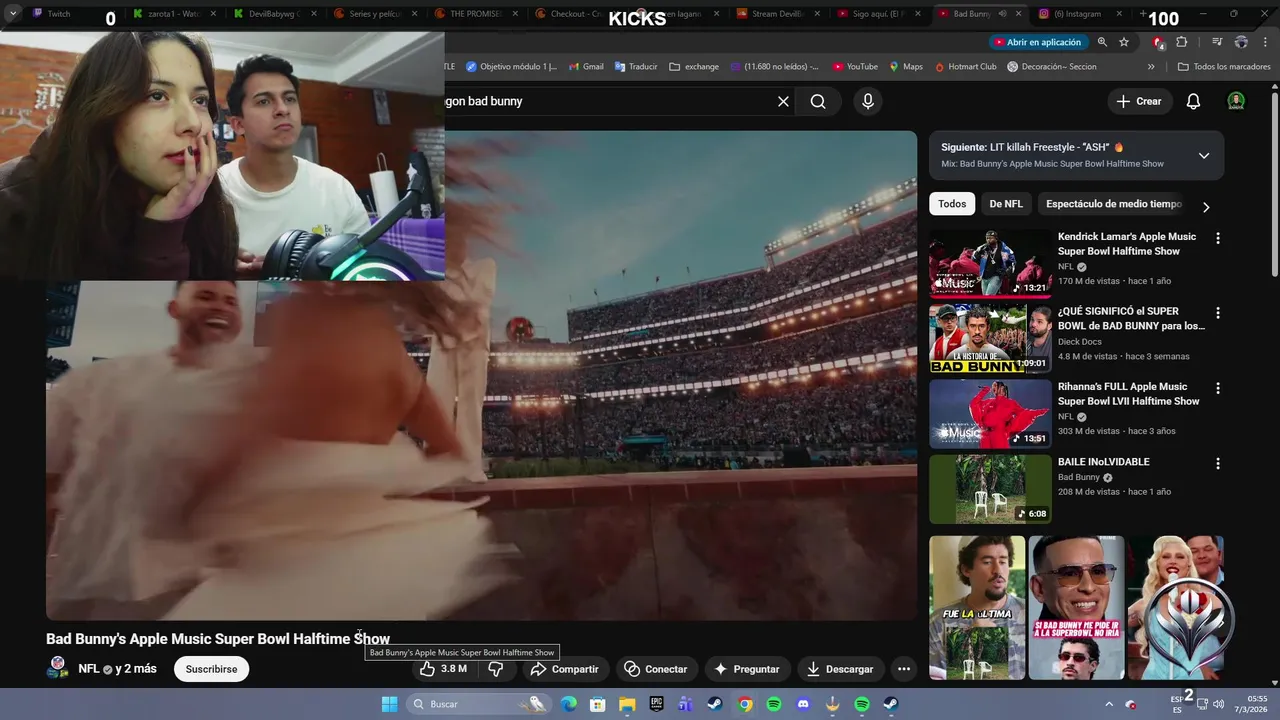Open more actions three-dot menu below video
This screenshot has width=1280, height=720.
pyautogui.click(x=904, y=669)
